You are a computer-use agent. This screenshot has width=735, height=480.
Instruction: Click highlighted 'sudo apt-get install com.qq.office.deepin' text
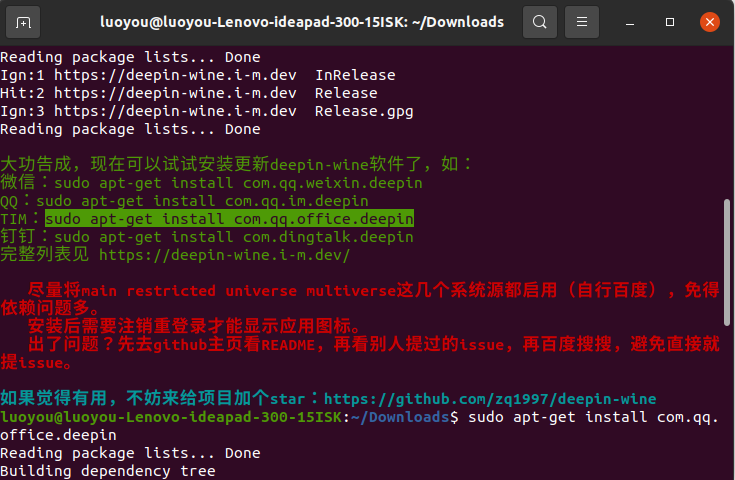pyautogui.click(x=229, y=219)
